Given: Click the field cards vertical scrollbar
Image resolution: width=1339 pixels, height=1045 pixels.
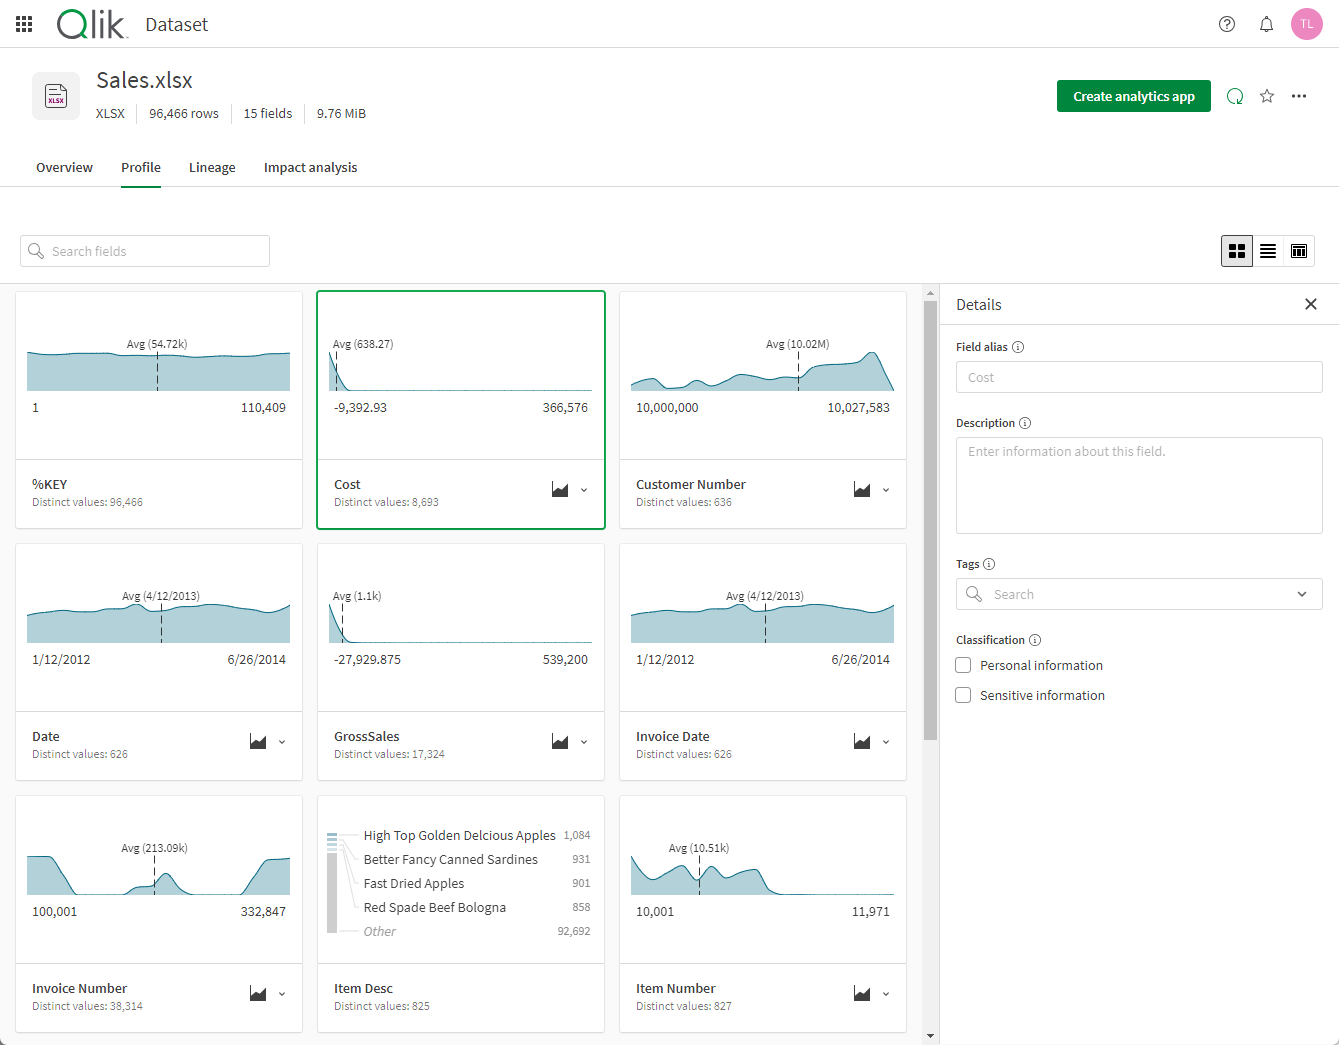Looking at the screenshot, I should click(x=930, y=520).
